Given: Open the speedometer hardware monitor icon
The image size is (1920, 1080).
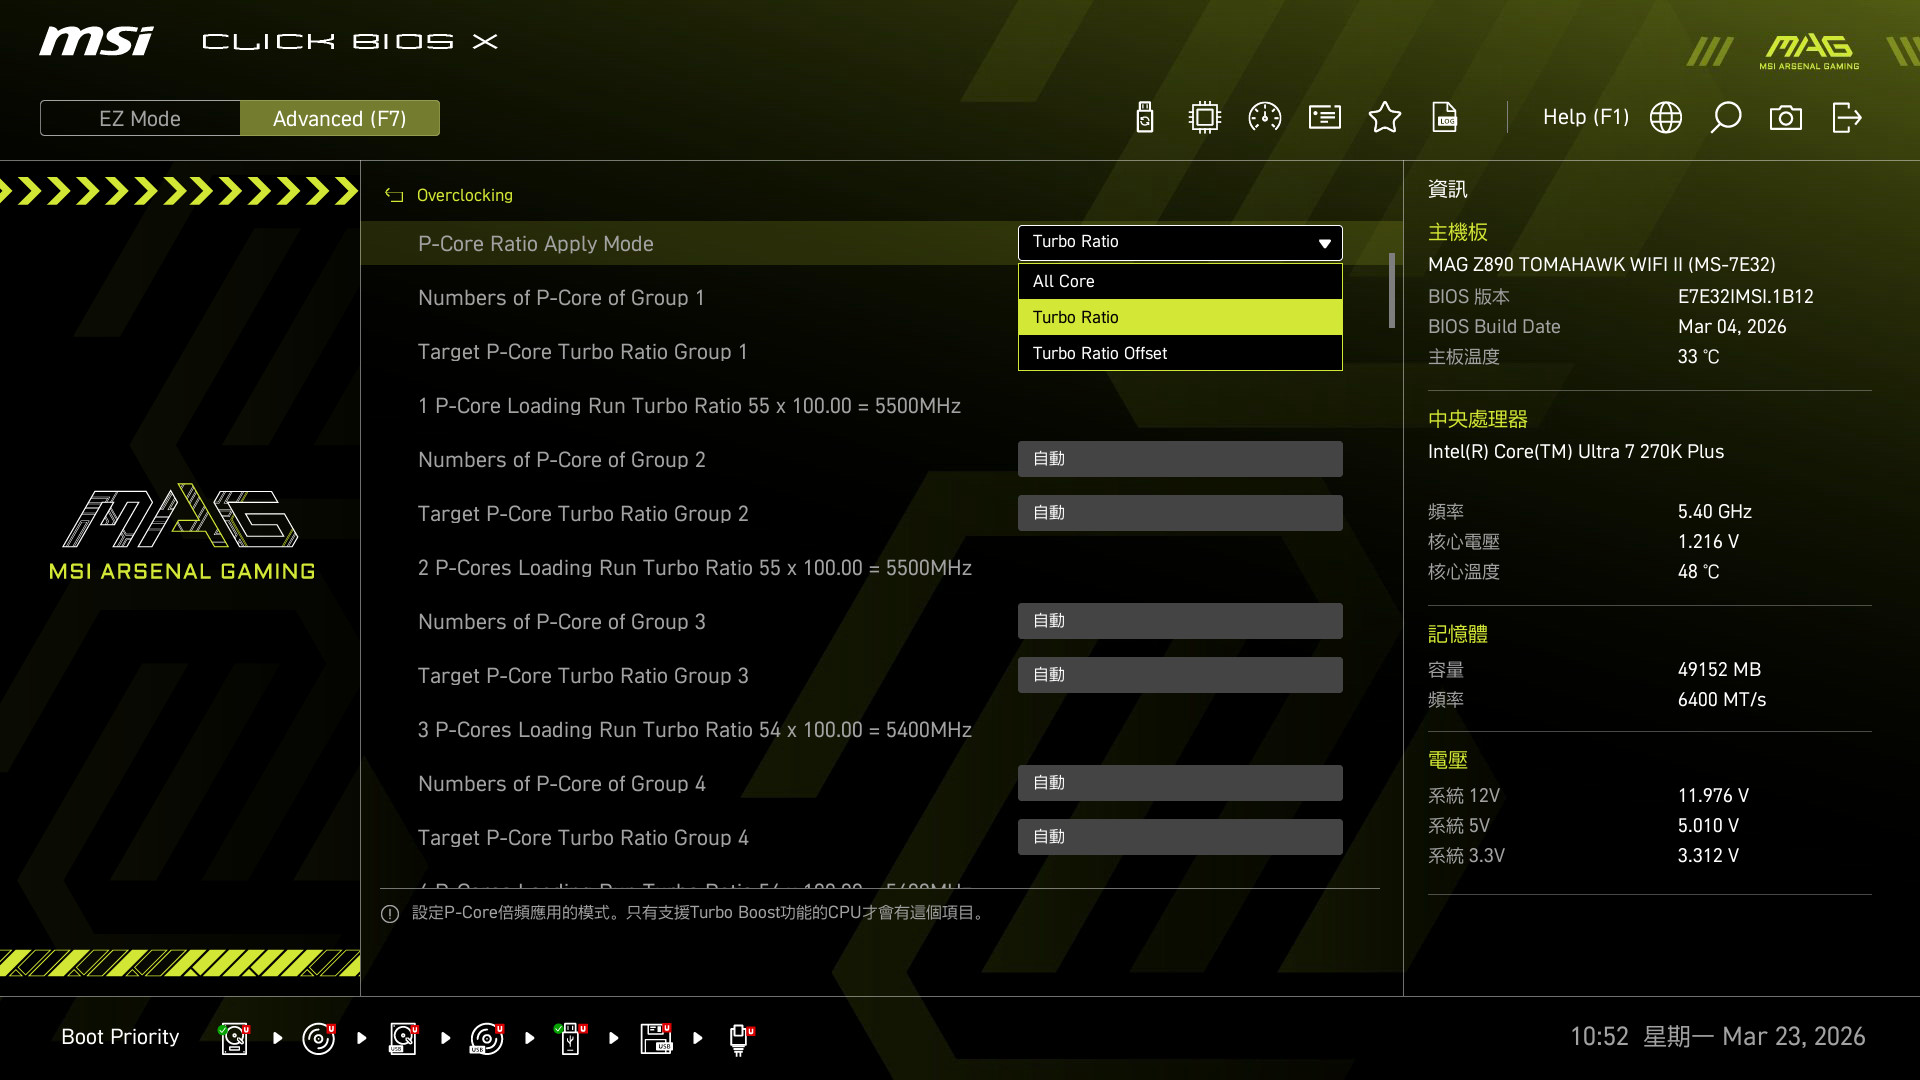Looking at the screenshot, I should (x=1265, y=118).
